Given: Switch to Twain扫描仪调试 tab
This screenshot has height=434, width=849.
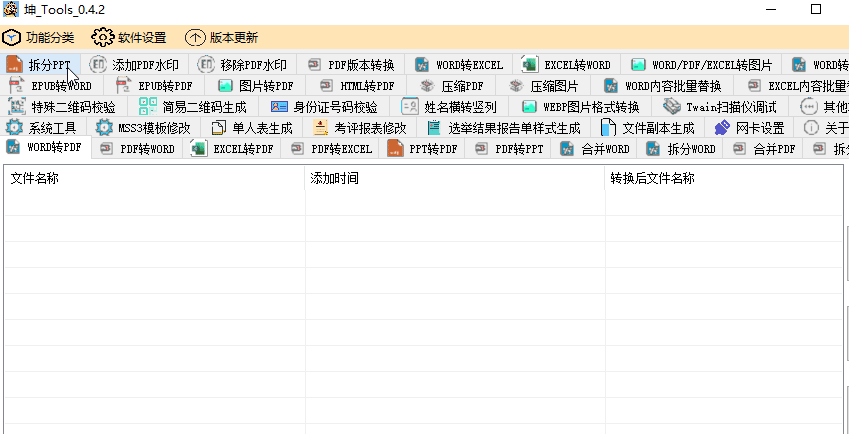Looking at the screenshot, I should coord(721,106).
